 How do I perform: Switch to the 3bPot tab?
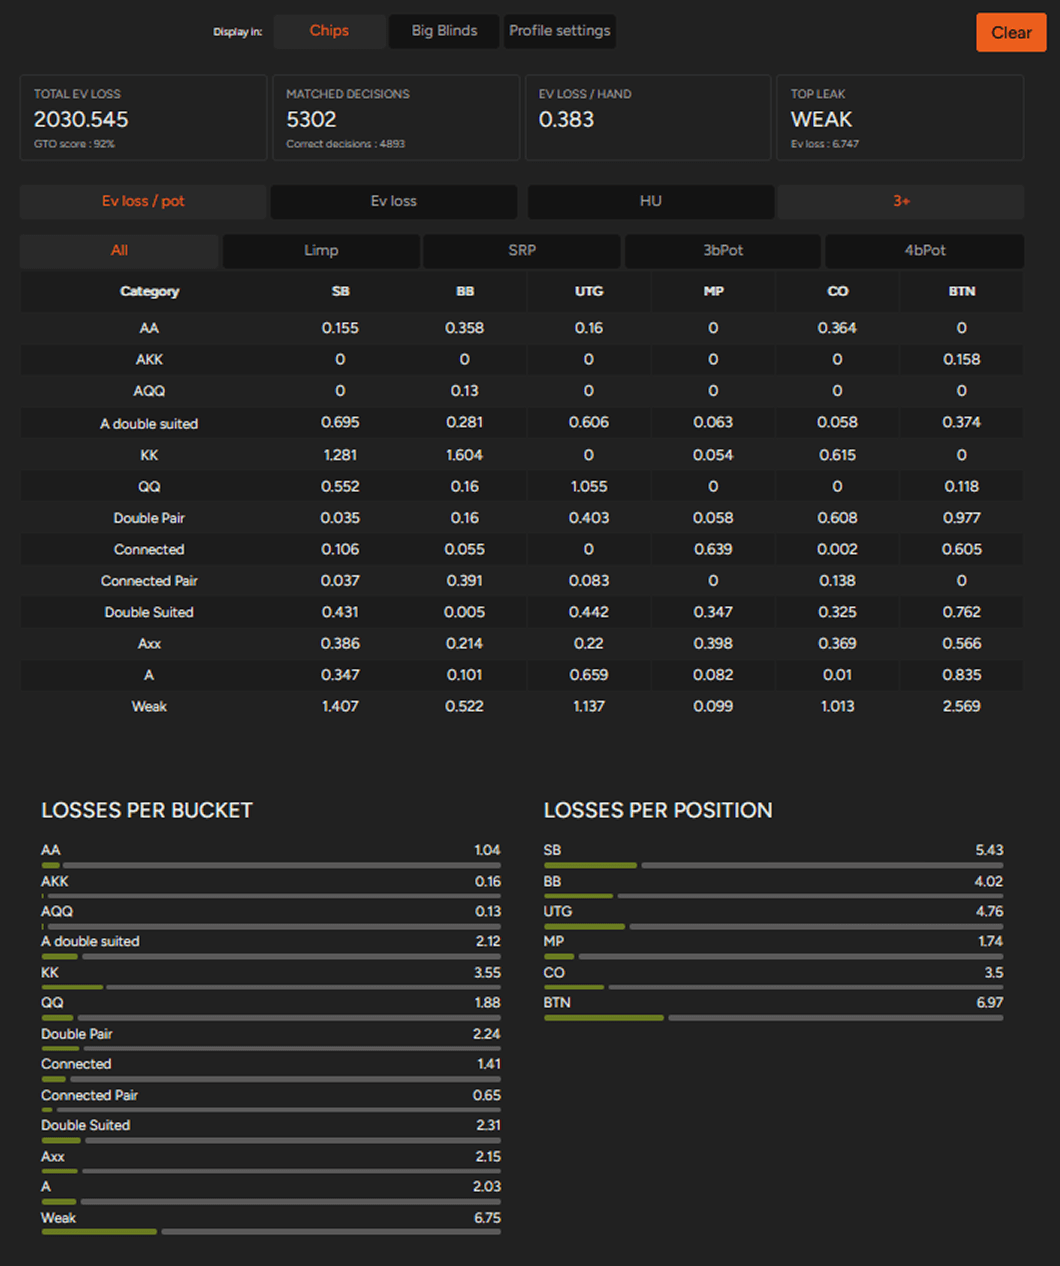(723, 251)
